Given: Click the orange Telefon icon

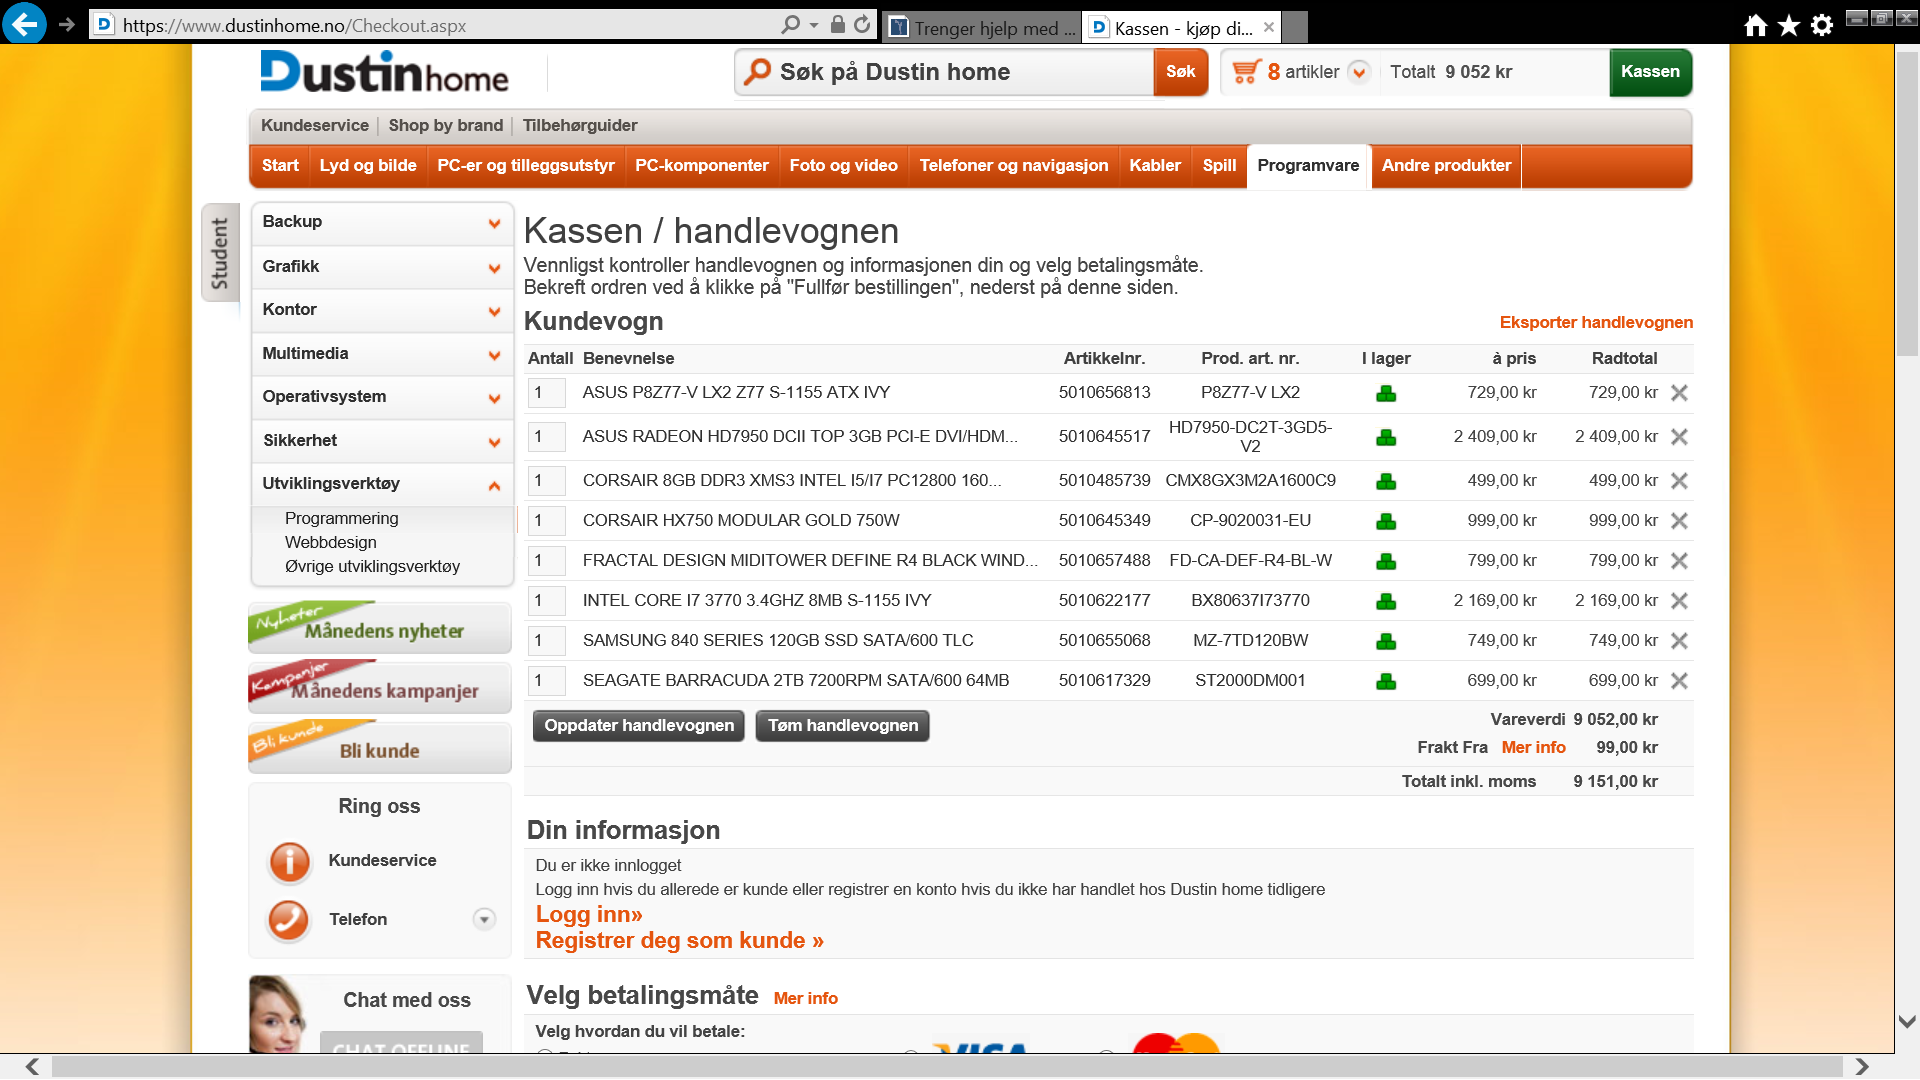Looking at the screenshot, I should 289,920.
